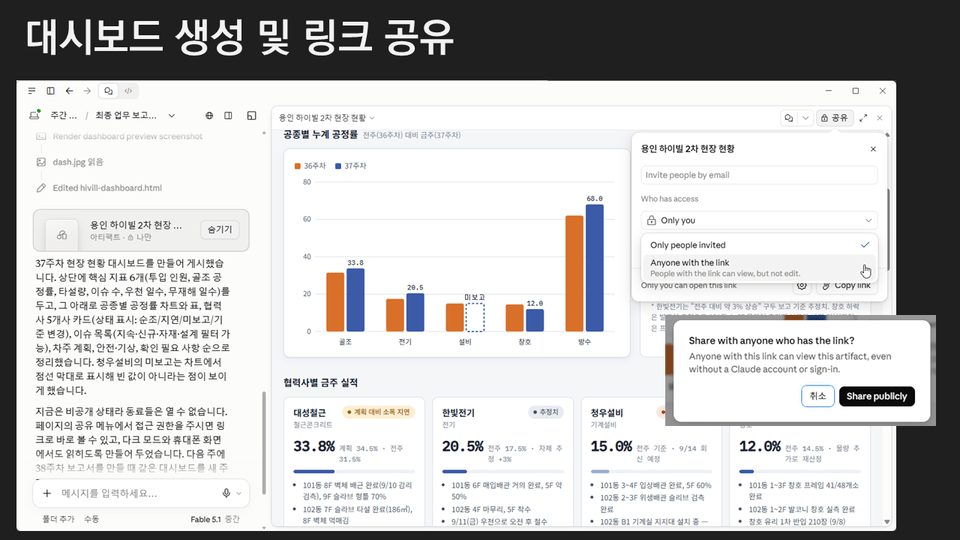Viewport: 960px width, 540px height.
Task: Click the chat panel vertical scrollbar
Action: pos(264,441)
